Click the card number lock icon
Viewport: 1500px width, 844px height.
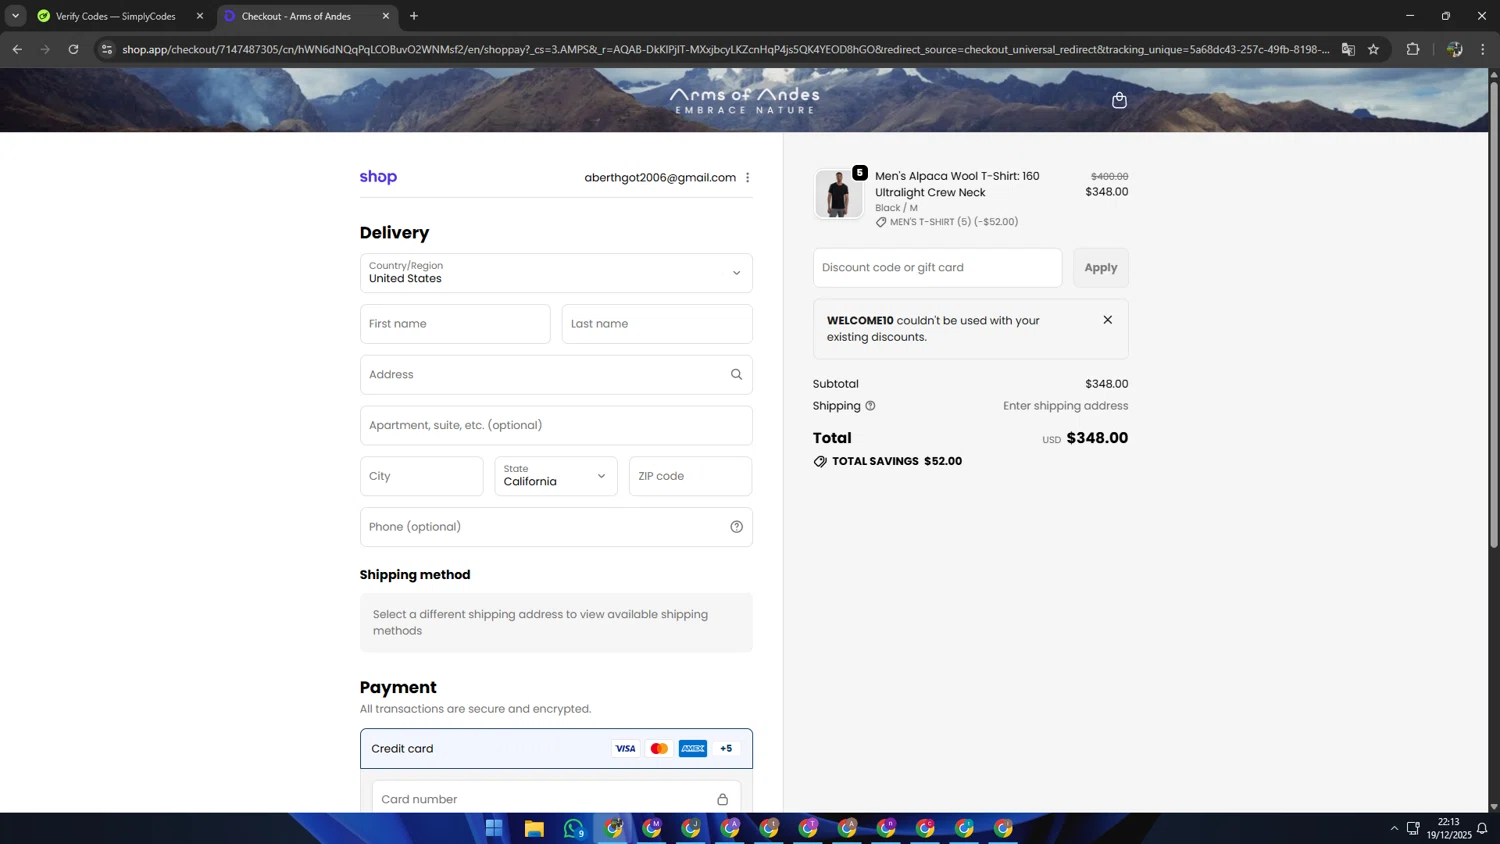click(722, 799)
